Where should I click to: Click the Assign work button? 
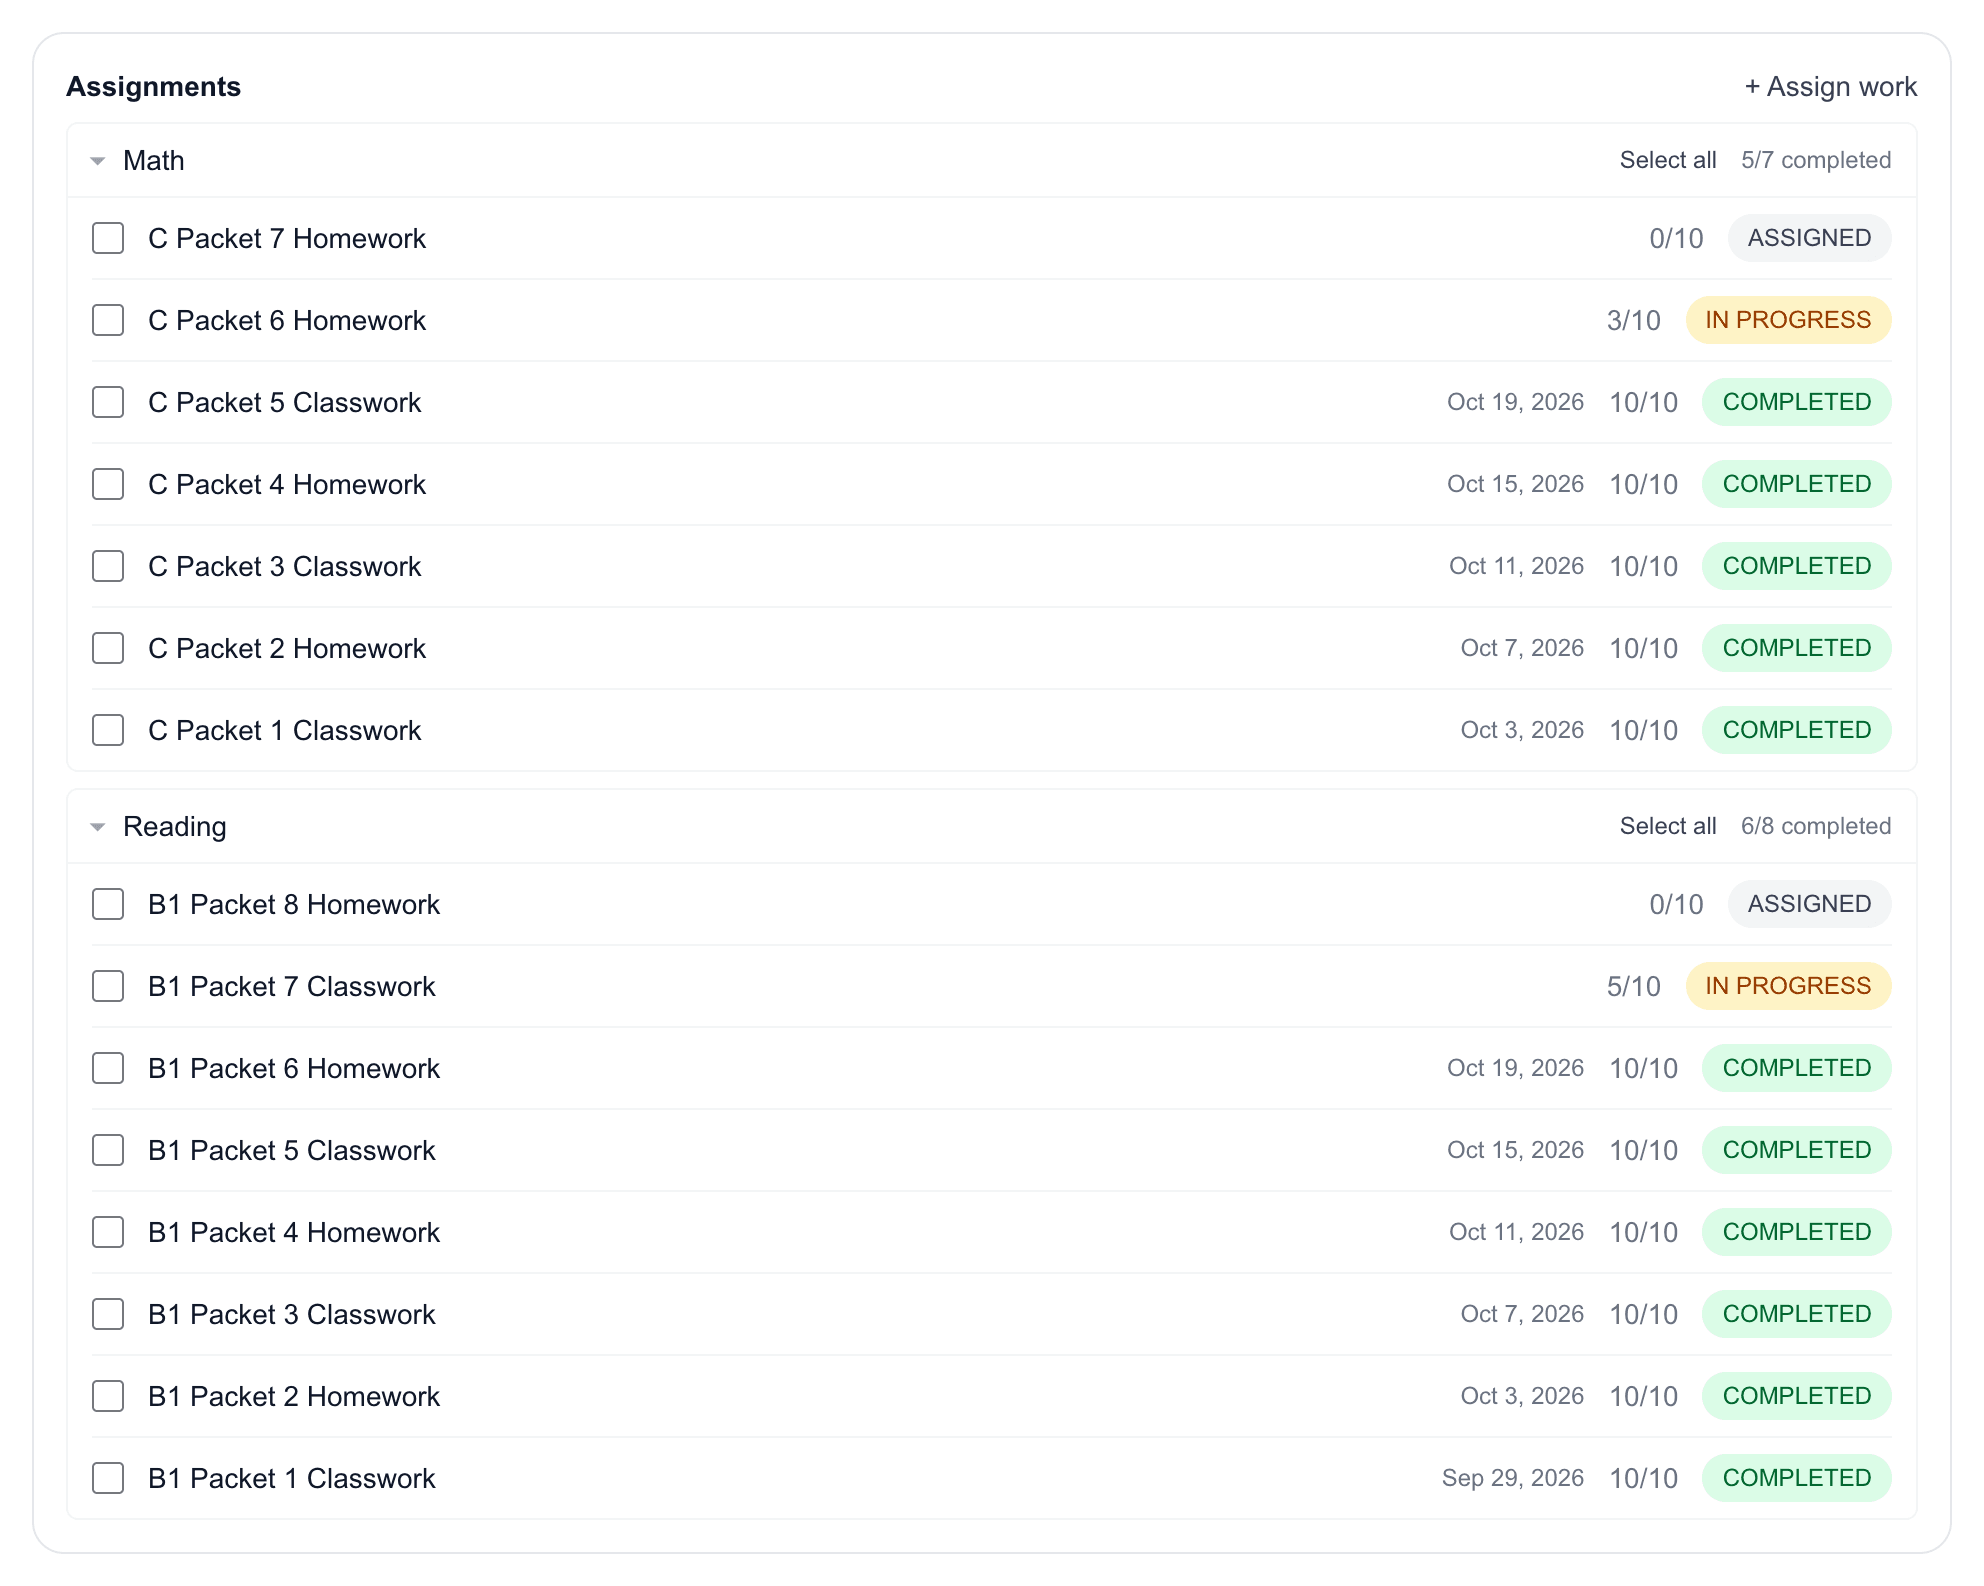click(1831, 87)
